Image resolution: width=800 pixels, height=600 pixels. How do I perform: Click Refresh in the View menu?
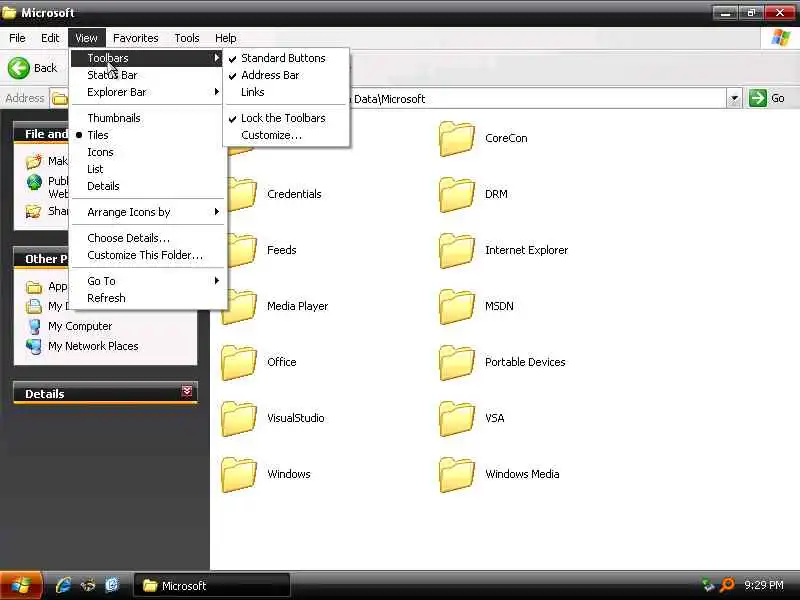tap(148, 298)
